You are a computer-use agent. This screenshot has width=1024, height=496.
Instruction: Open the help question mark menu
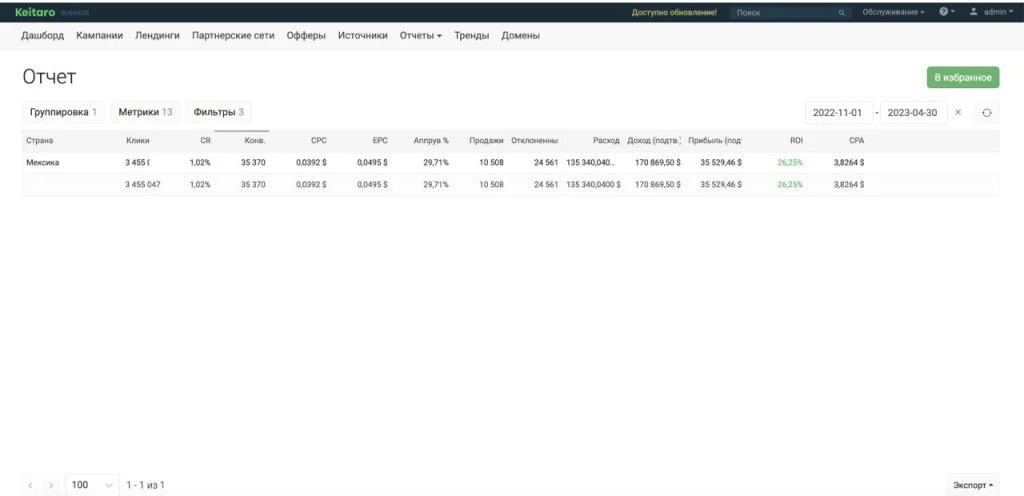coord(947,12)
